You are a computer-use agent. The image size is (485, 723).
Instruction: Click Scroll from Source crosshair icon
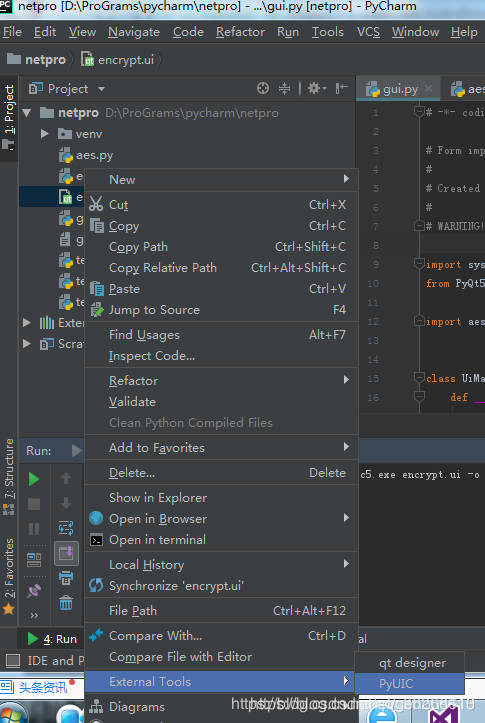[263, 88]
